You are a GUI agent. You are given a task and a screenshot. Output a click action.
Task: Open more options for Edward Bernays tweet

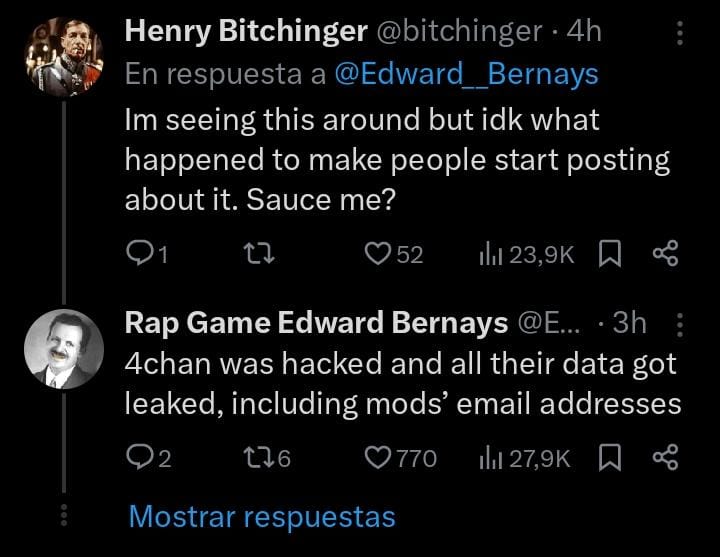[680, 325]
